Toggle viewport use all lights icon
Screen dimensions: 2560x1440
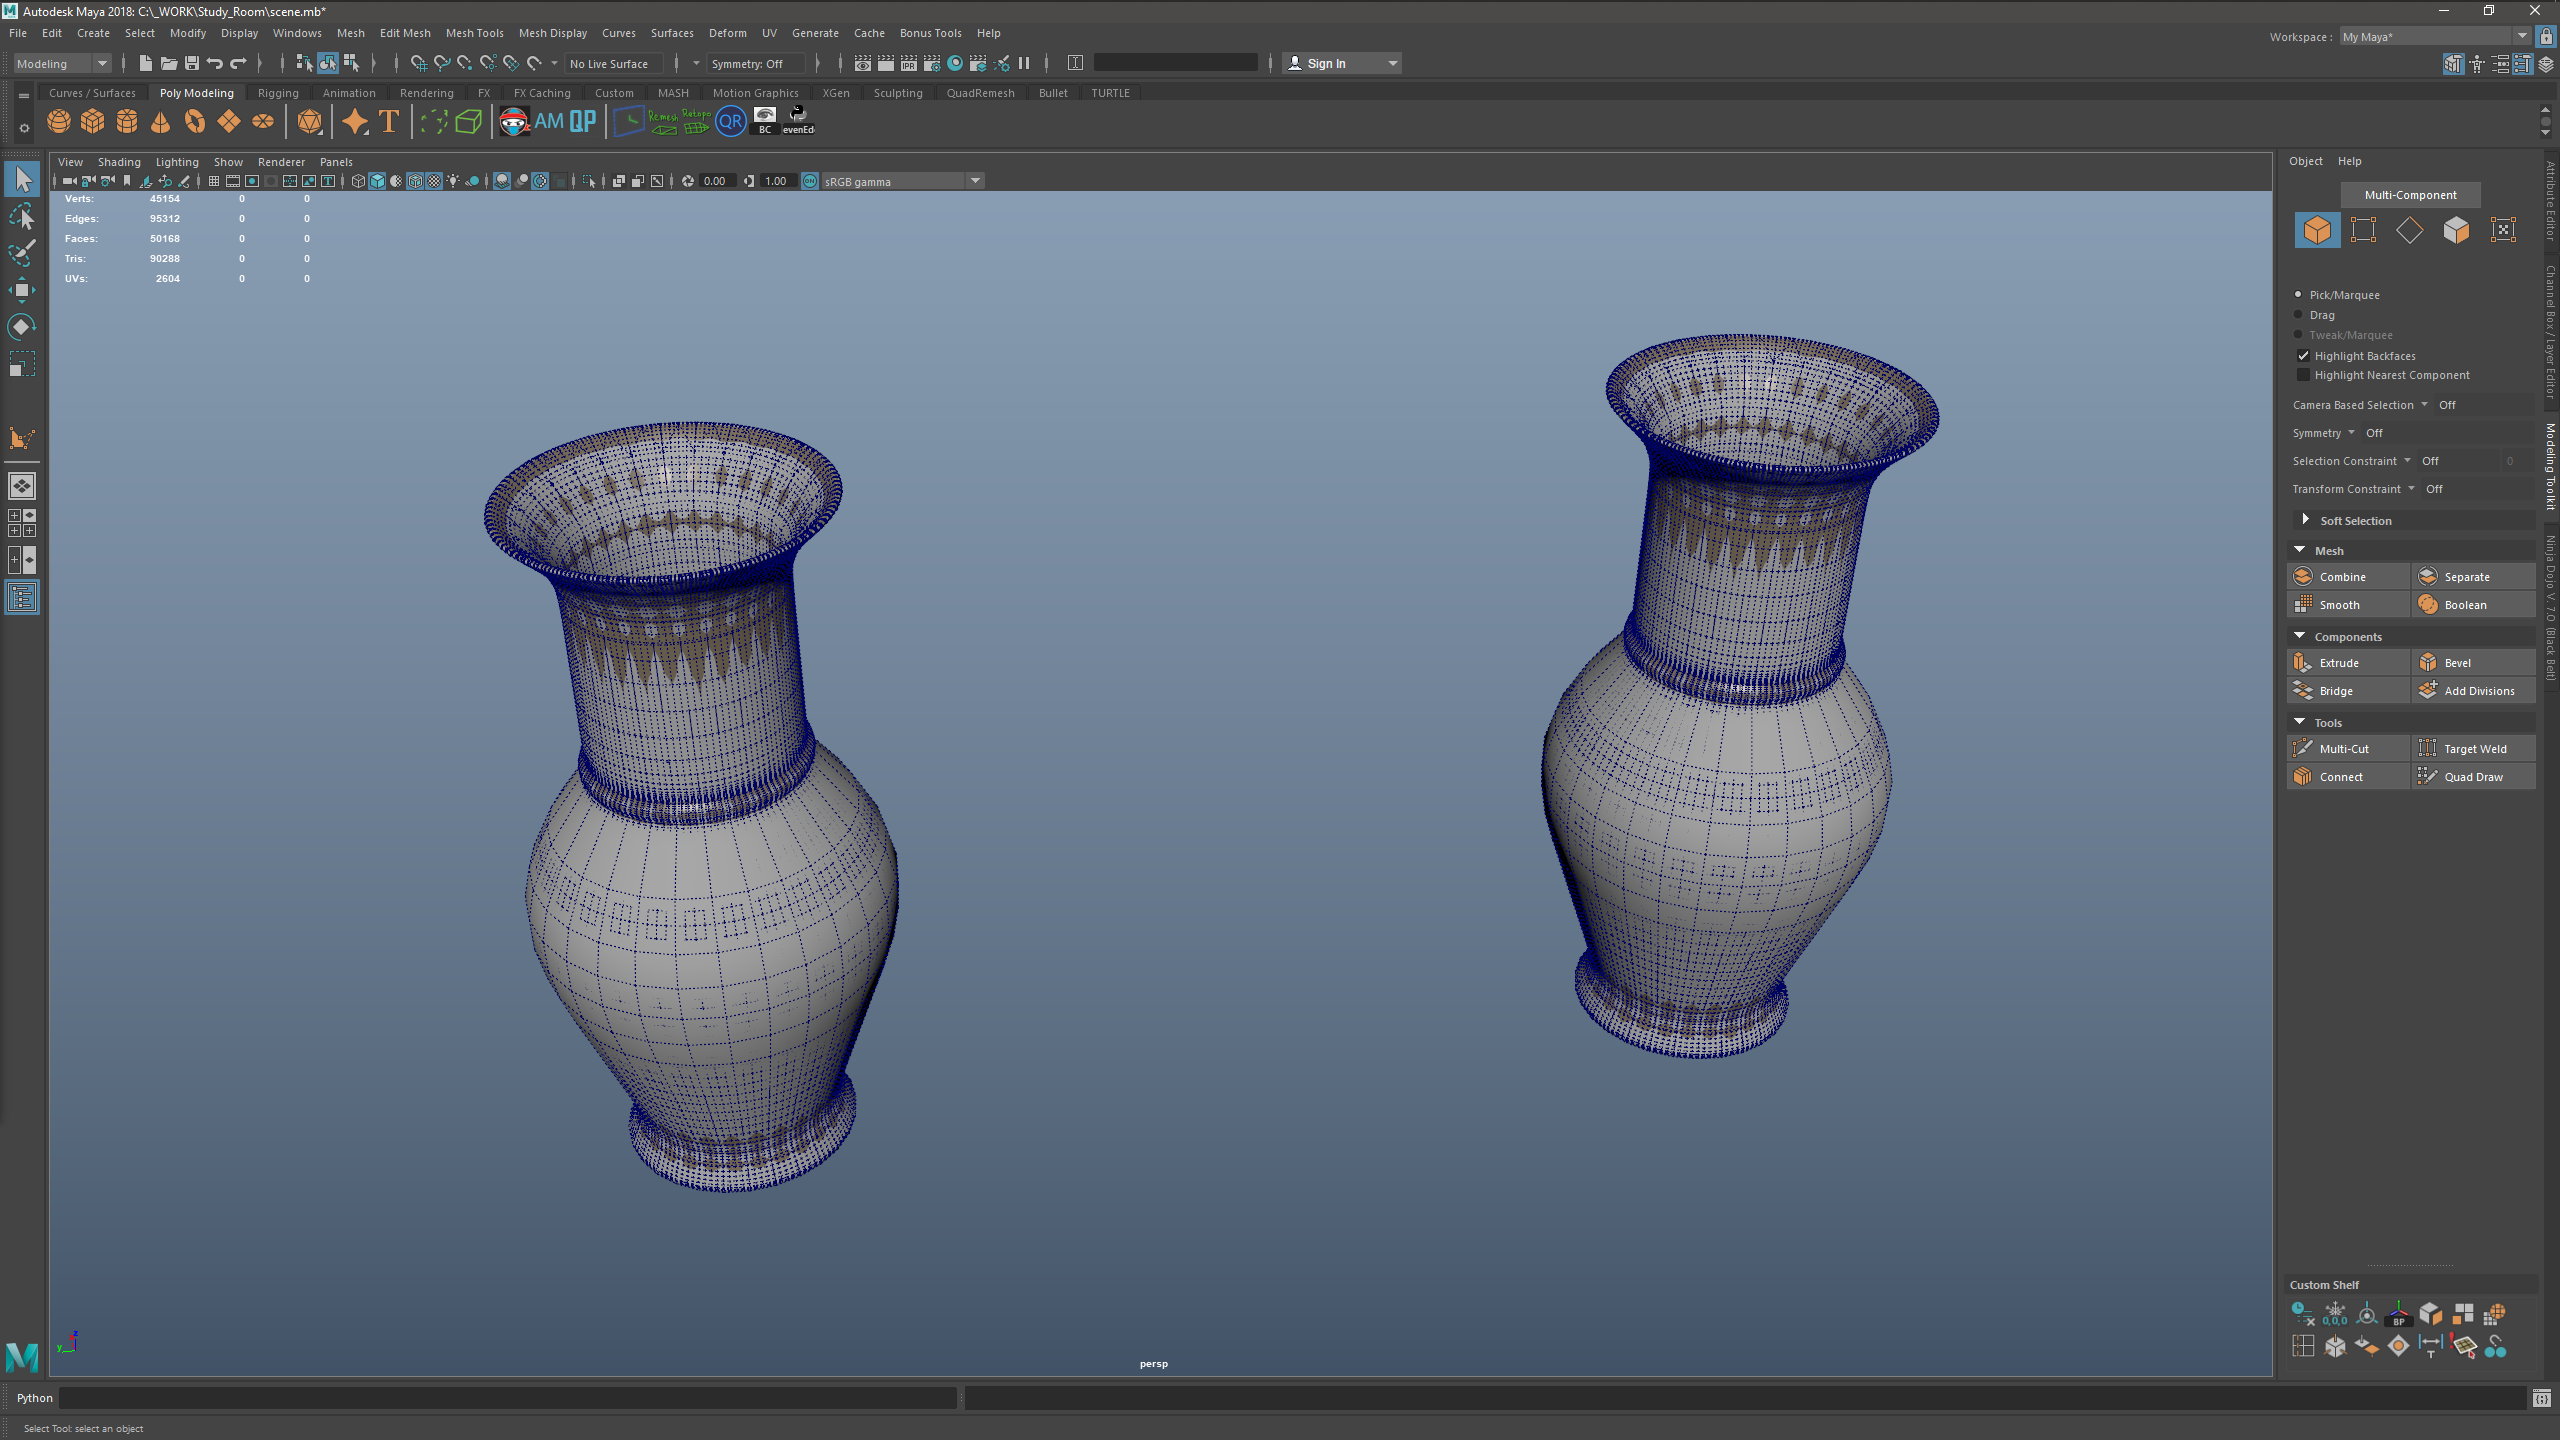click(x=454, y=181)
